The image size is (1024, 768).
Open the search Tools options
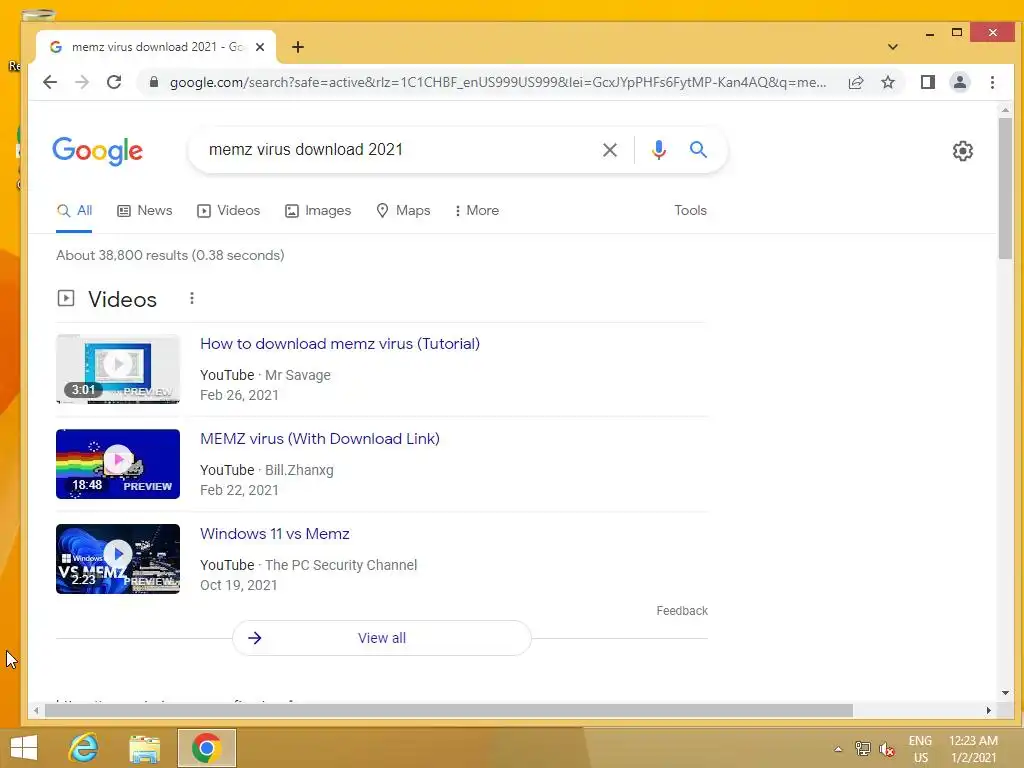coord(690,210)
